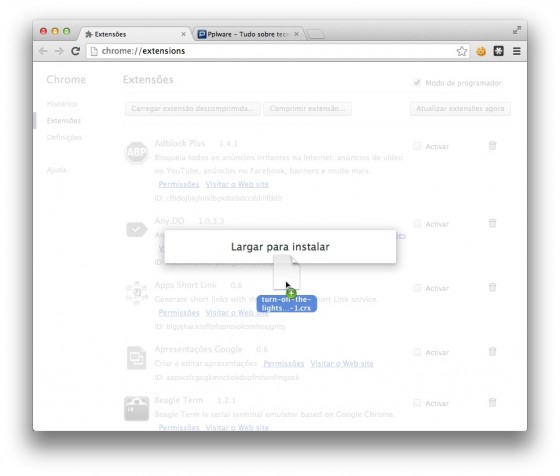Click Atualizar extensões agora button
Screen dimensions: 560x476
(460, 109)
